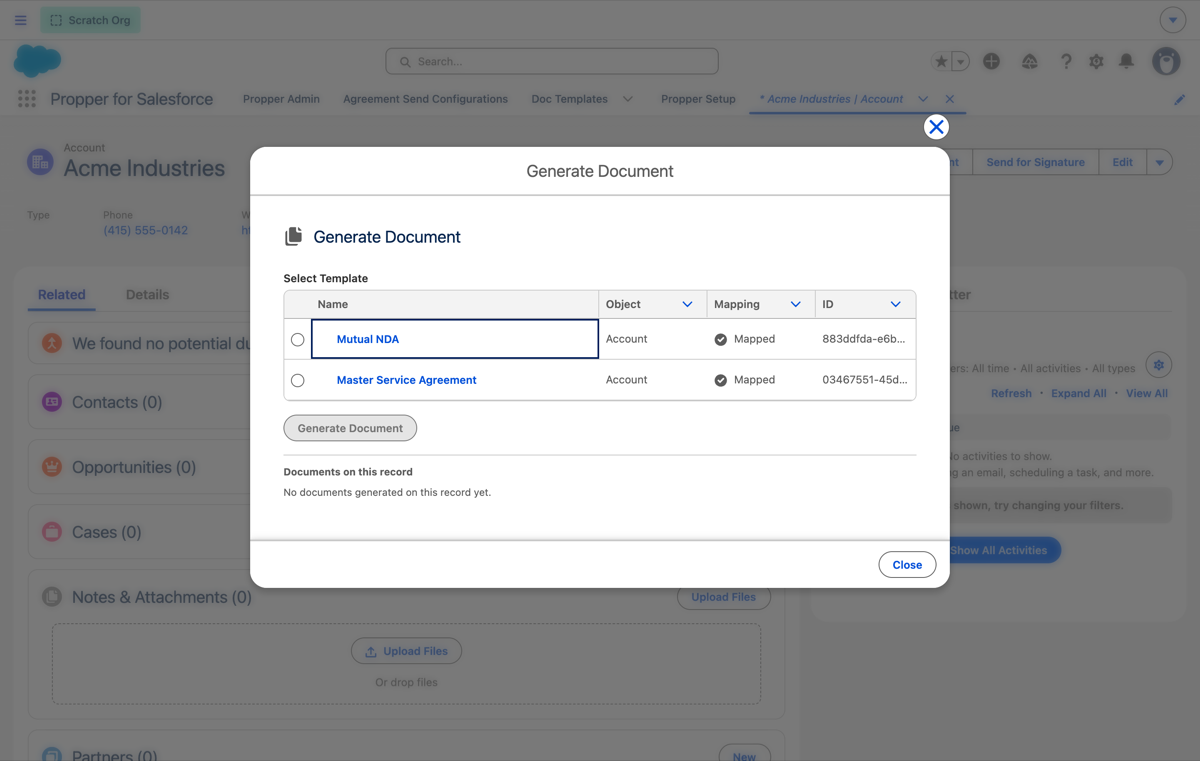Click the Close button in the modal
Screen dimensions: 1200x761
point(907,565)
